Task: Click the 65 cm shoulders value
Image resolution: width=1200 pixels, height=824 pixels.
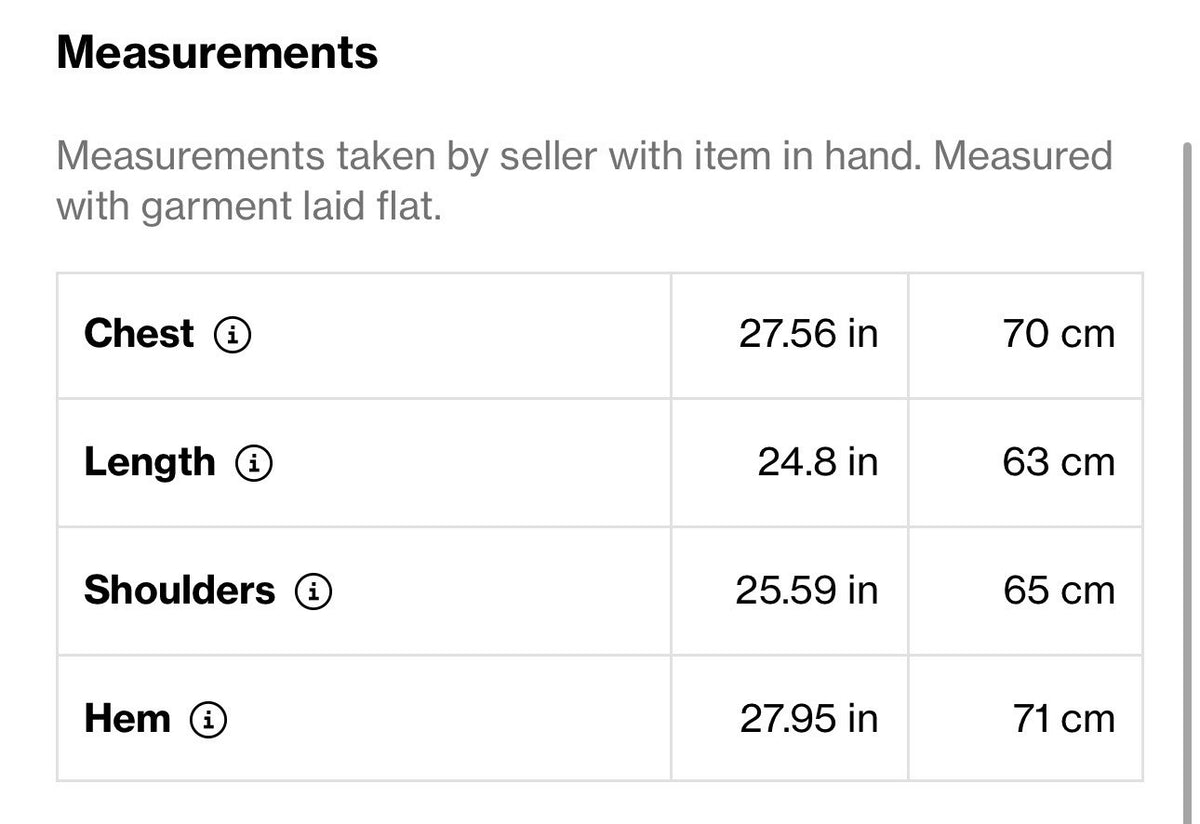Action: point(1059,591)
